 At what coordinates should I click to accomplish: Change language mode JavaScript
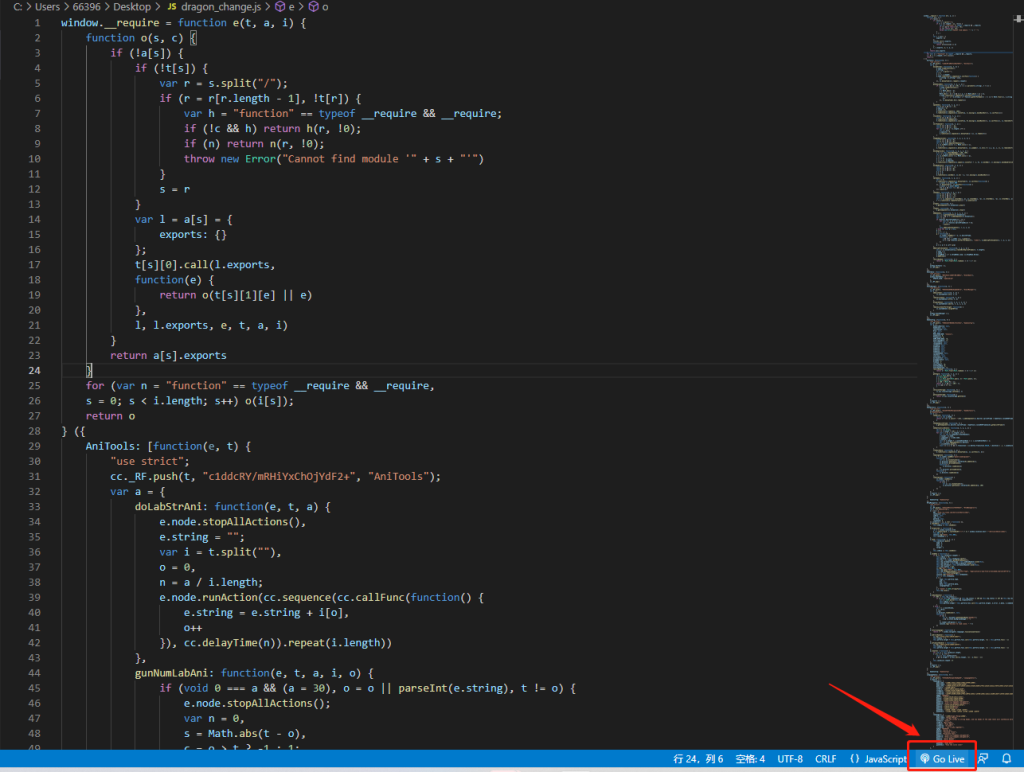pos(878,758)
